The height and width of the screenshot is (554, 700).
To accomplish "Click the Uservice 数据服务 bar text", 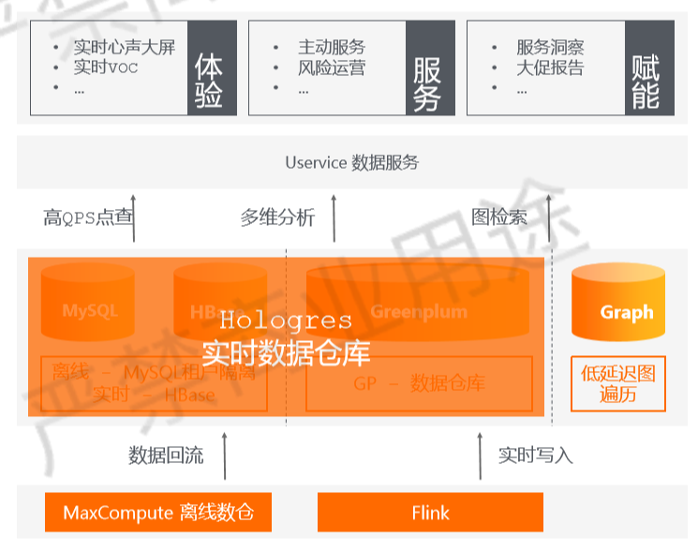I will tap(352, 162).
